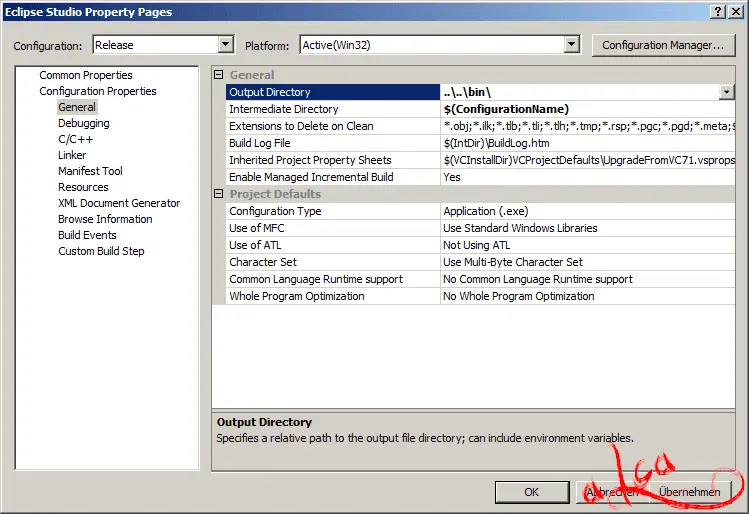Open the Debugging page in the tree
Image resolution: width=749 pixels, height=514 pixels.
pyautogui.click(x=84, y=123)
